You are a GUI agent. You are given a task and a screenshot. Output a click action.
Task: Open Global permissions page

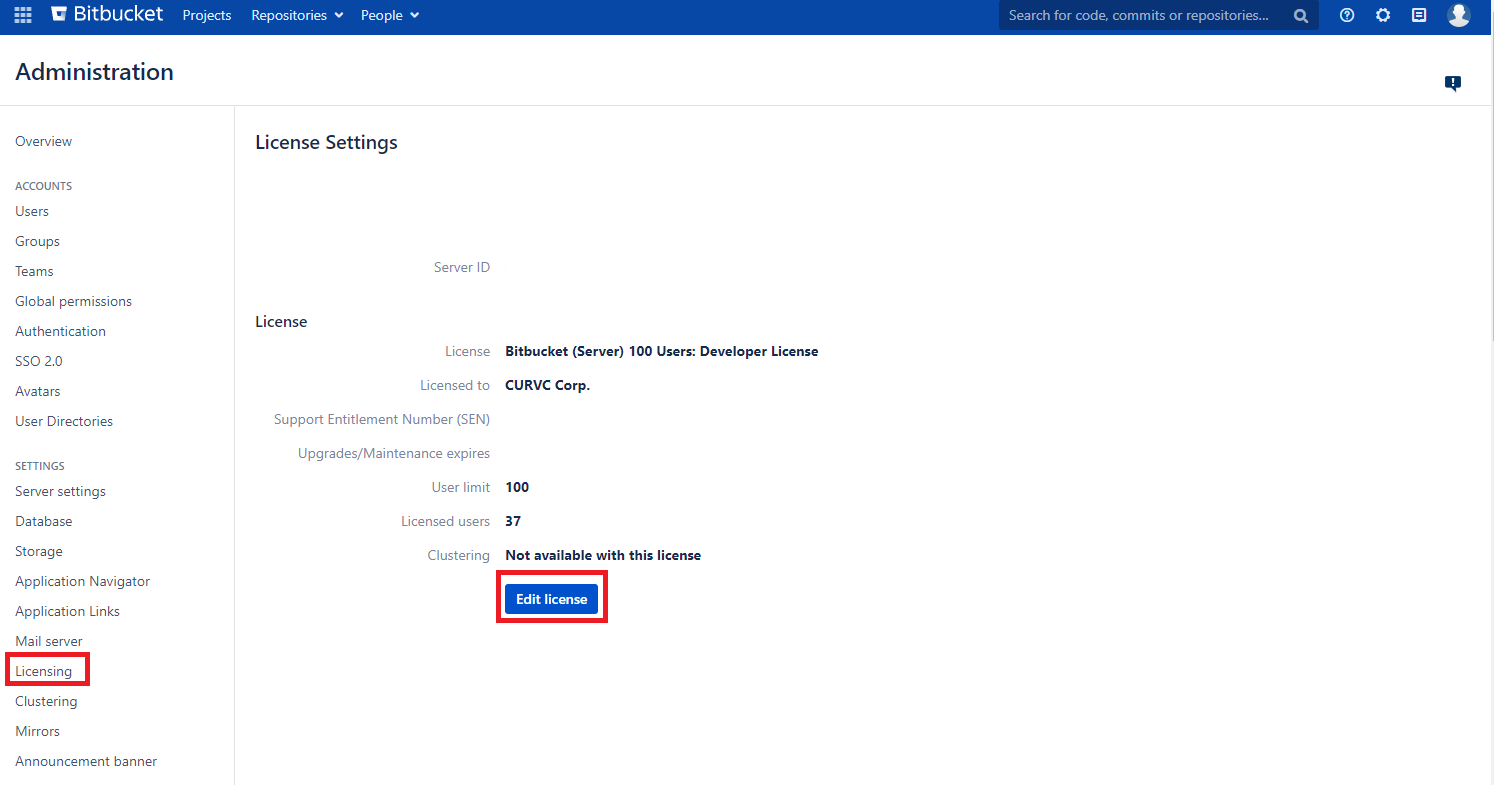point(74,301)
